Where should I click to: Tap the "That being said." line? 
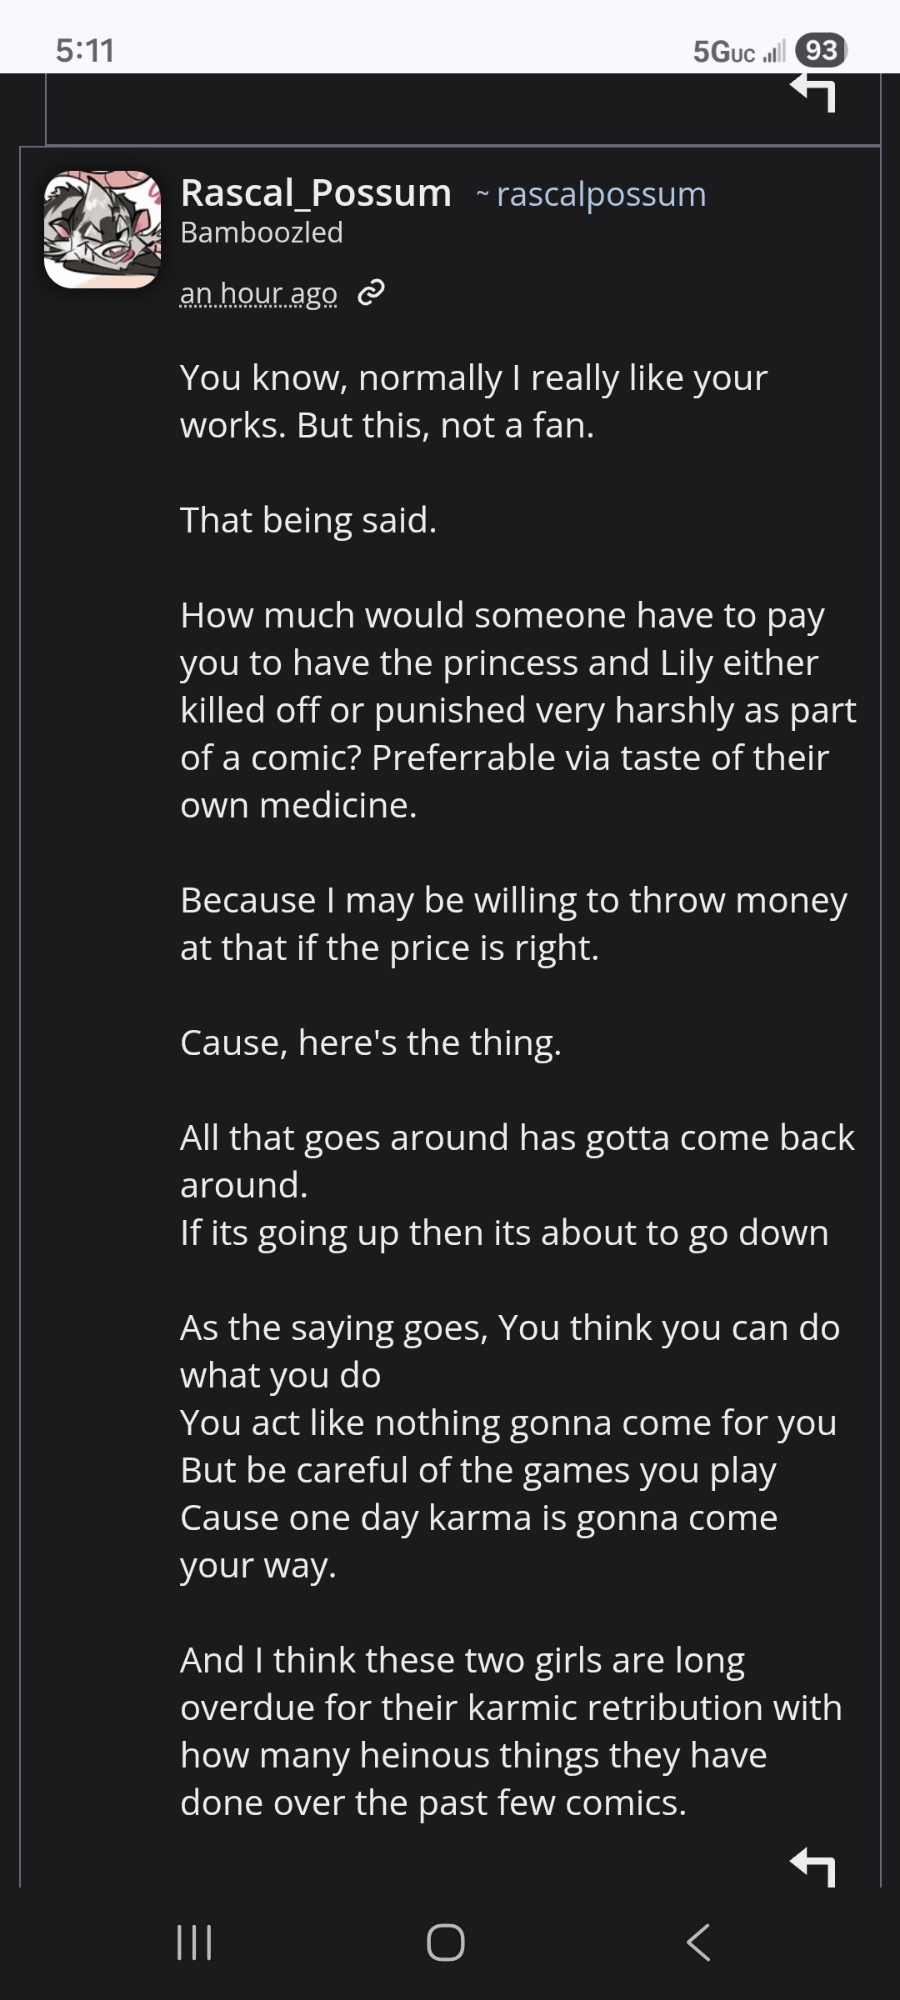point(308,520)
